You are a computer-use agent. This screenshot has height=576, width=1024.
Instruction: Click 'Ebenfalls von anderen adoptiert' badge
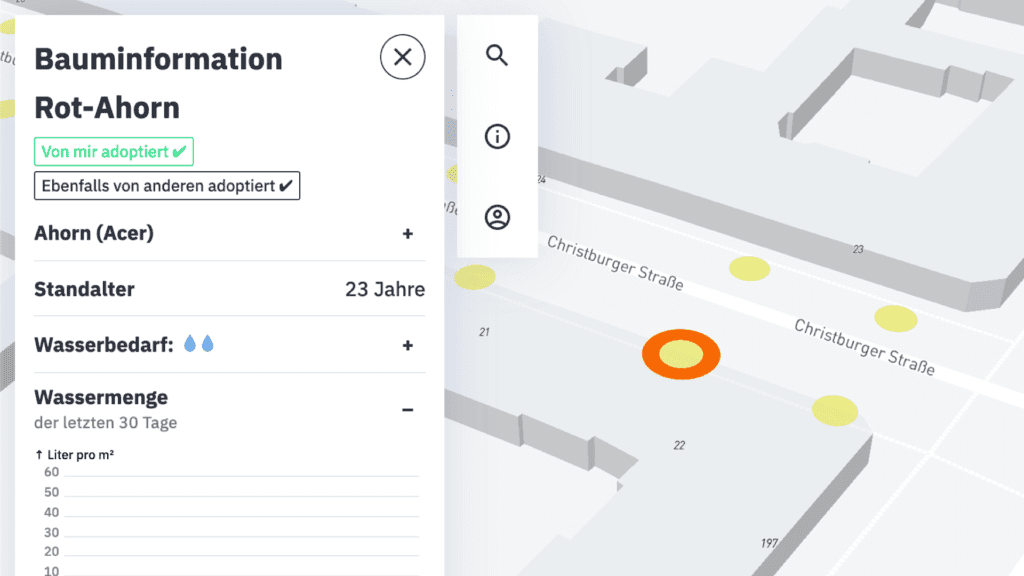click(x=167, y=185)
